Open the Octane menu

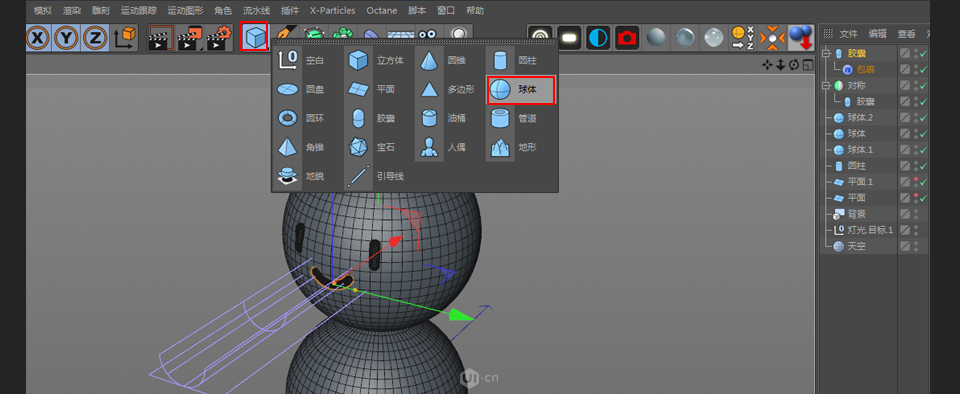point(381,10)
